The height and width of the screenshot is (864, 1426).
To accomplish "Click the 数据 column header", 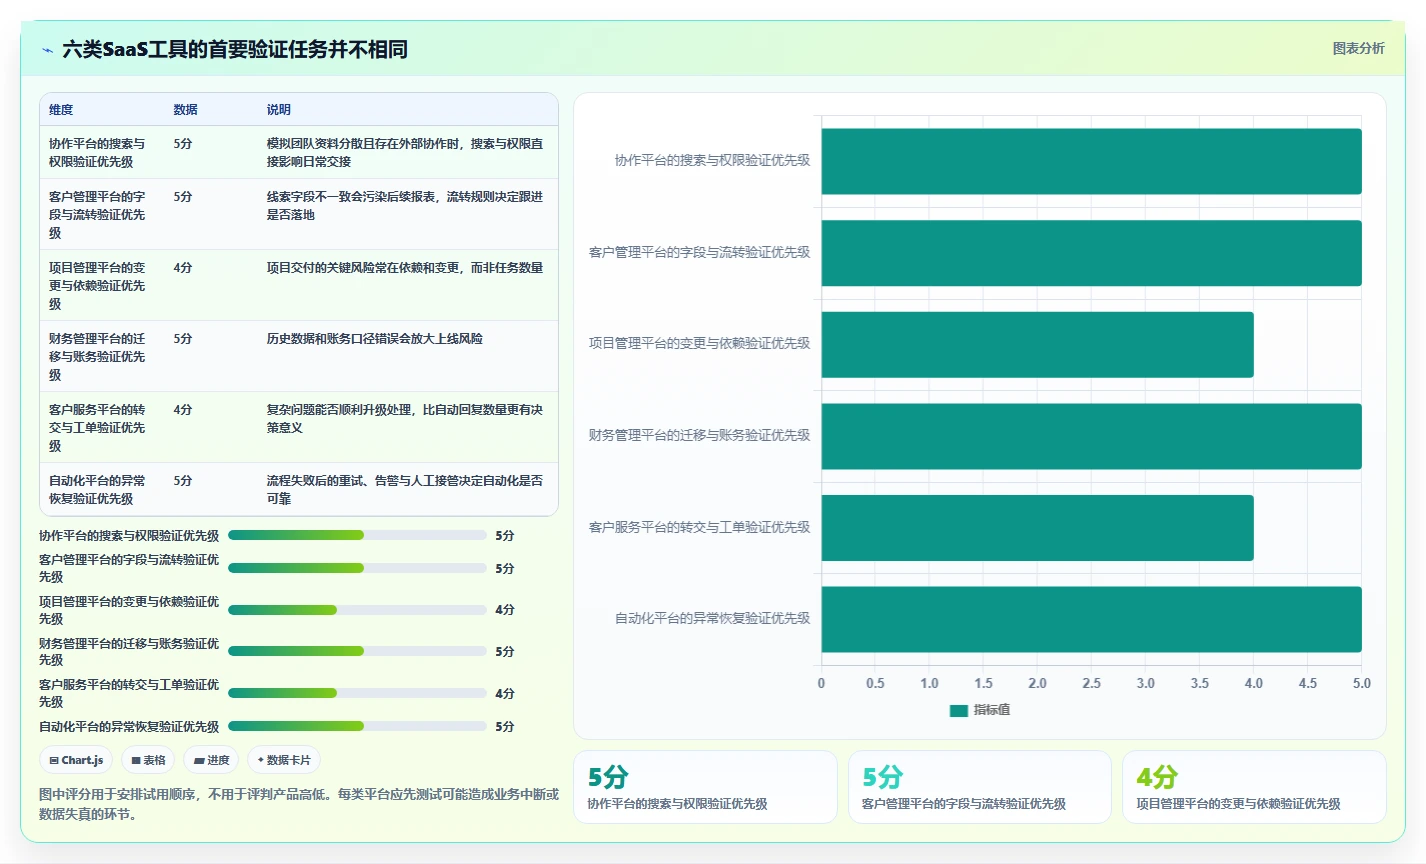I will pyautogui.click(x=185, y=110).
